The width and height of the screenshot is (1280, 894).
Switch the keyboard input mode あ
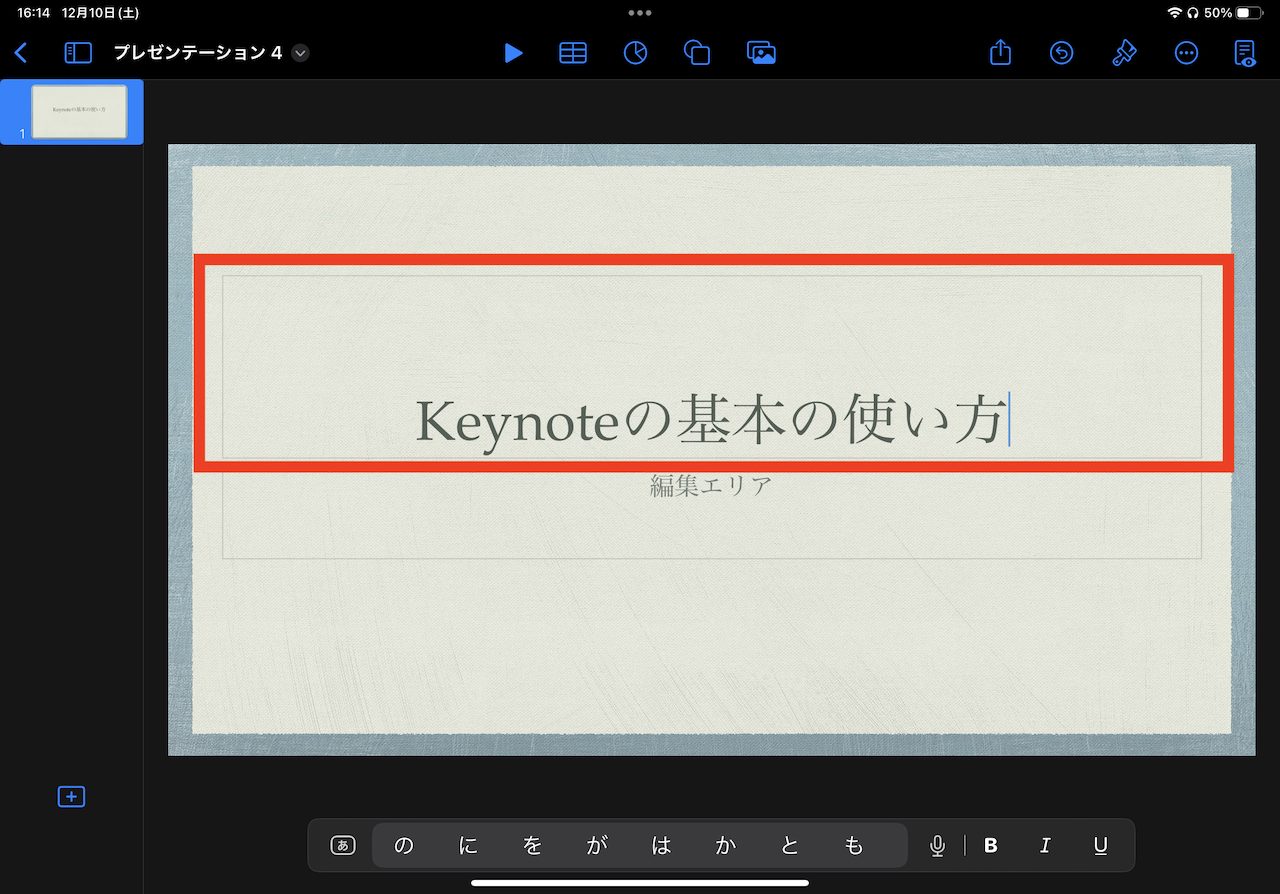343,846
